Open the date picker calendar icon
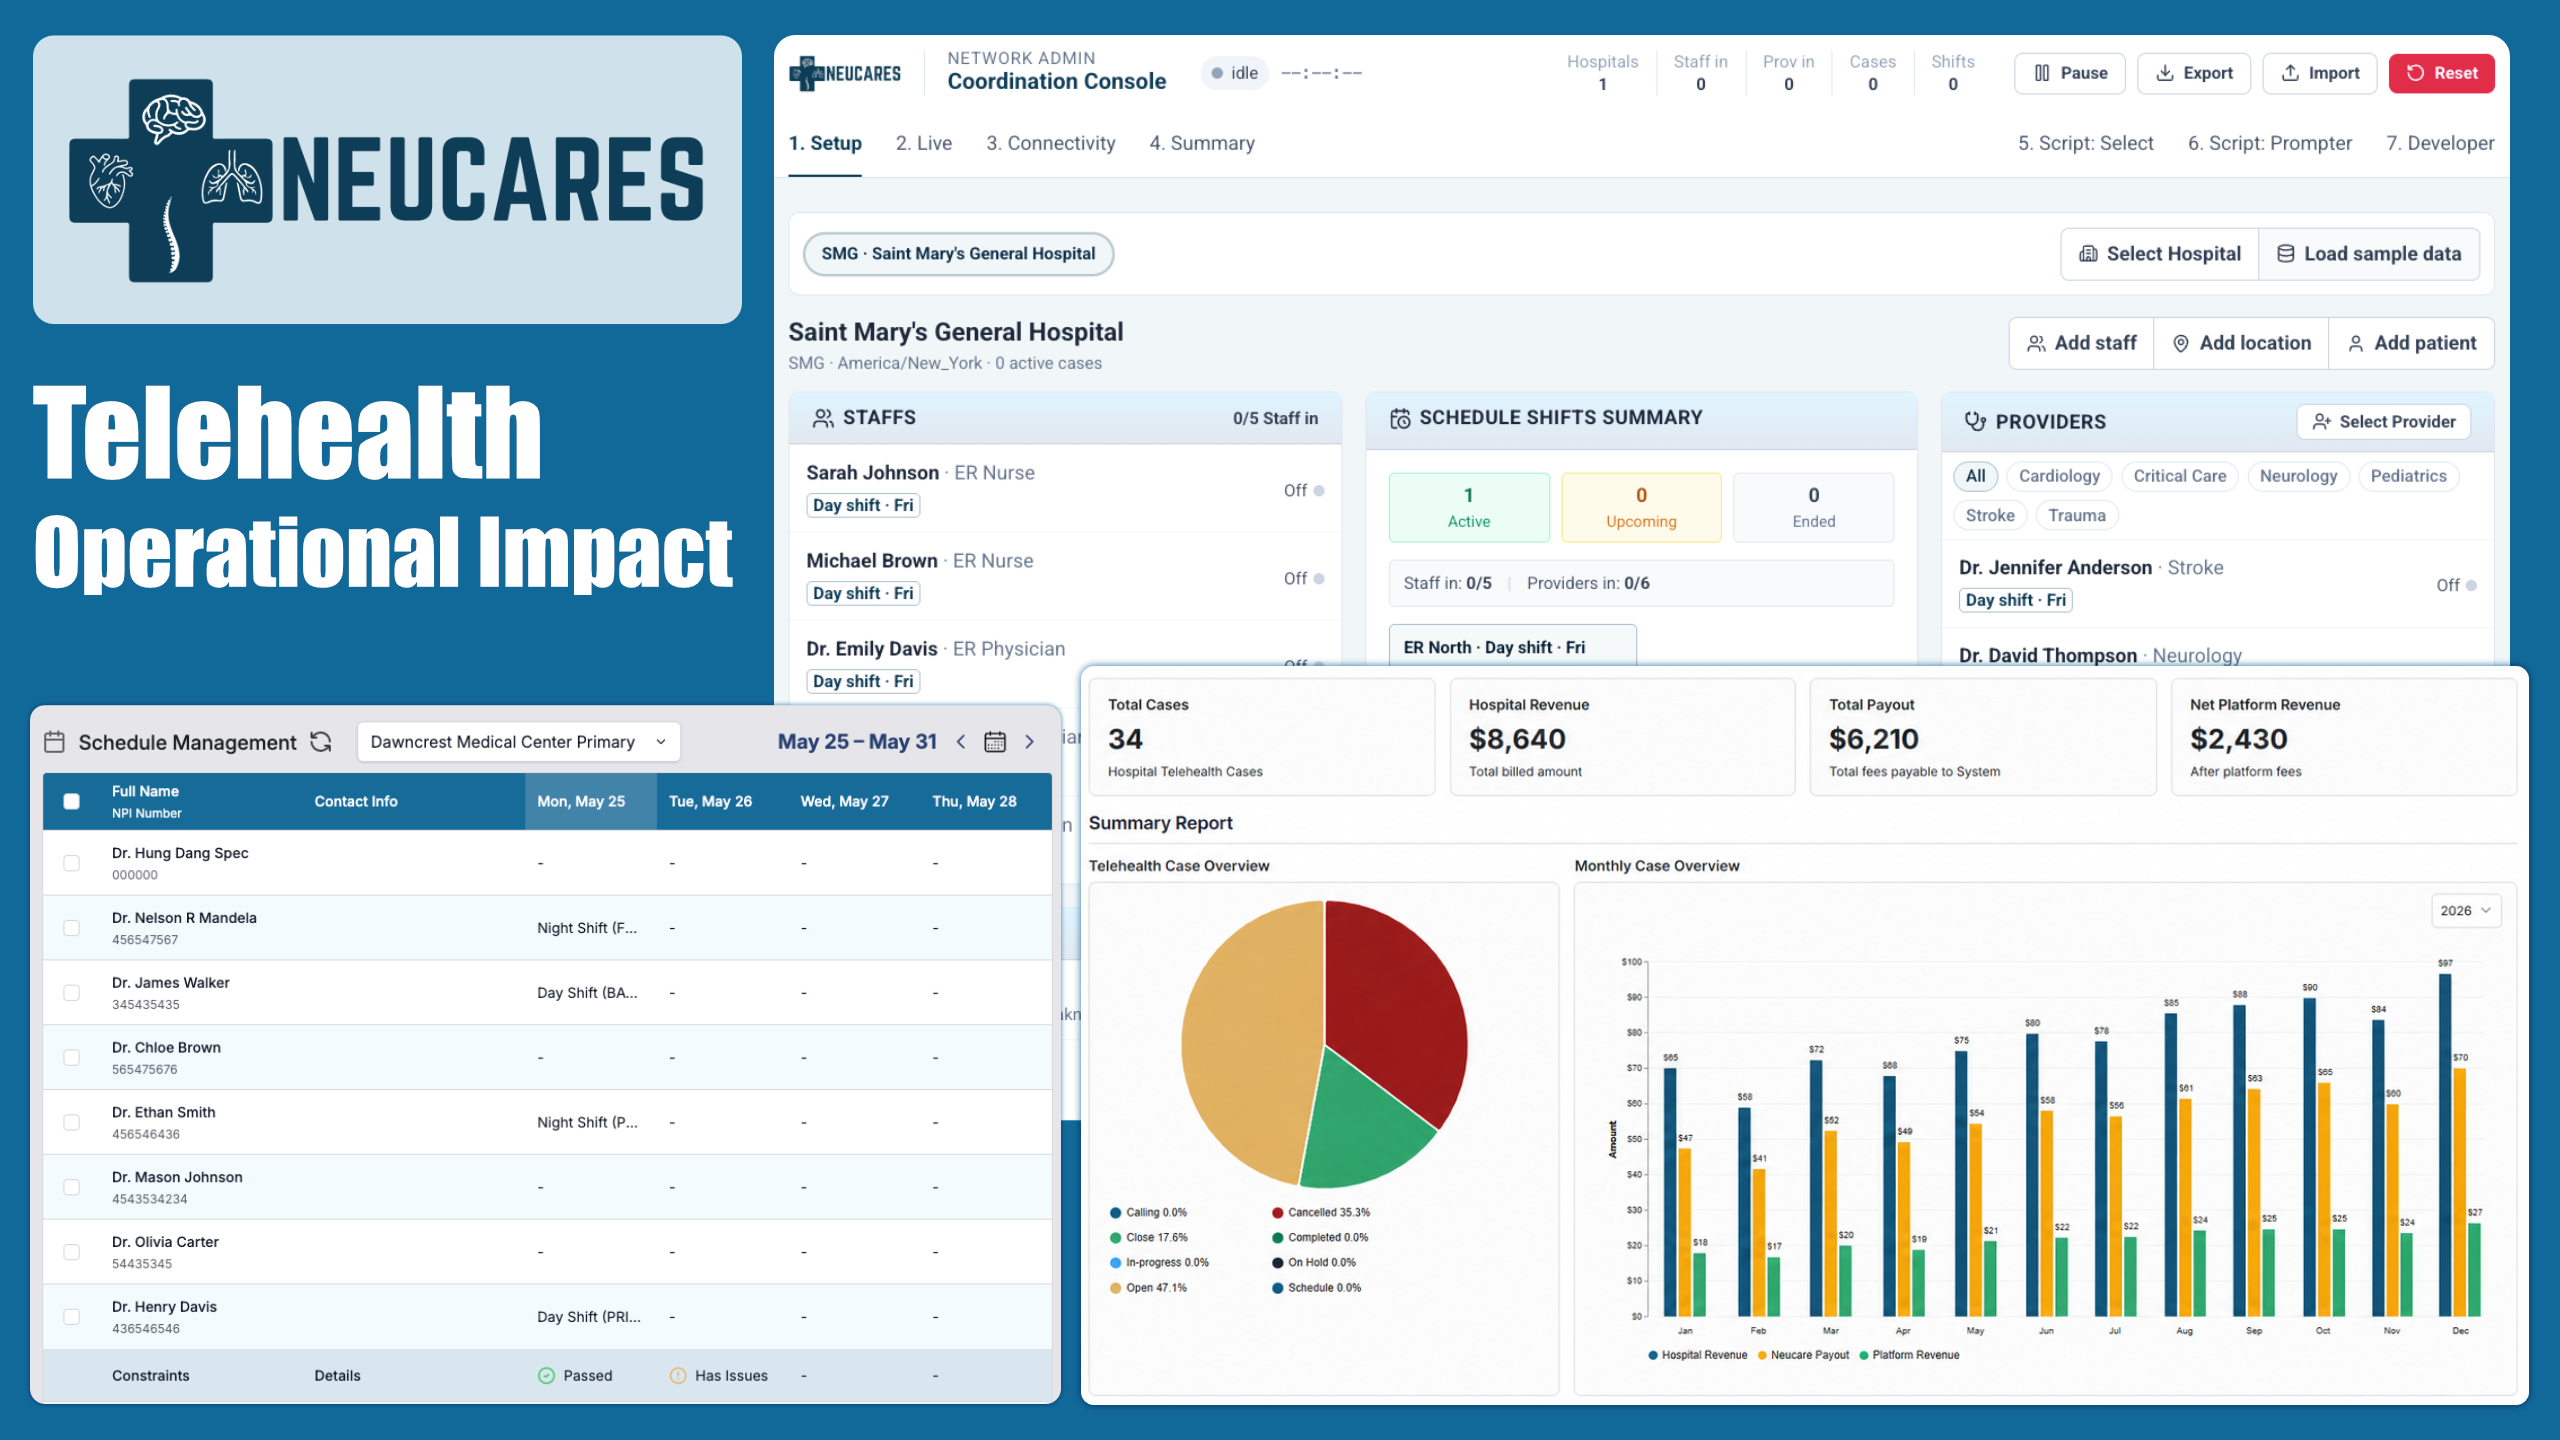Screen dimensions: 2560x1440 click(995, 742)
